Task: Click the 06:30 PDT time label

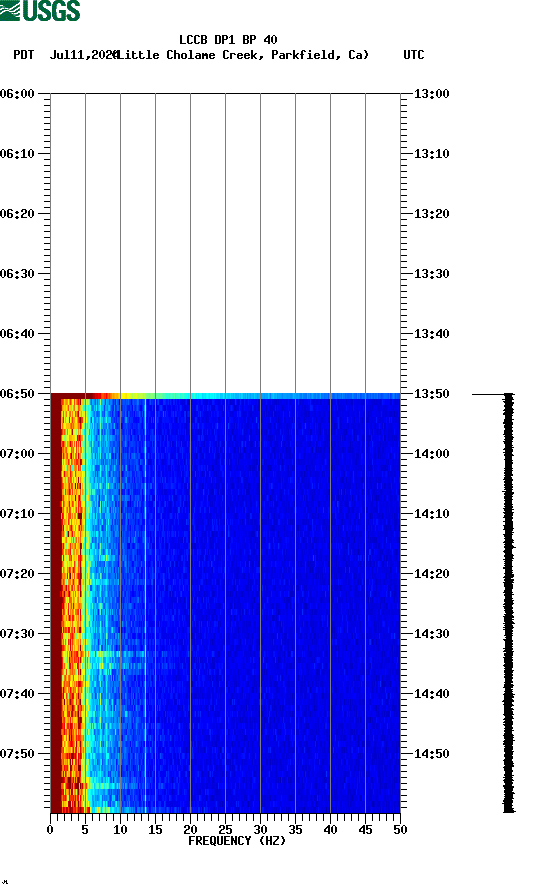Action: click(18, 273)
